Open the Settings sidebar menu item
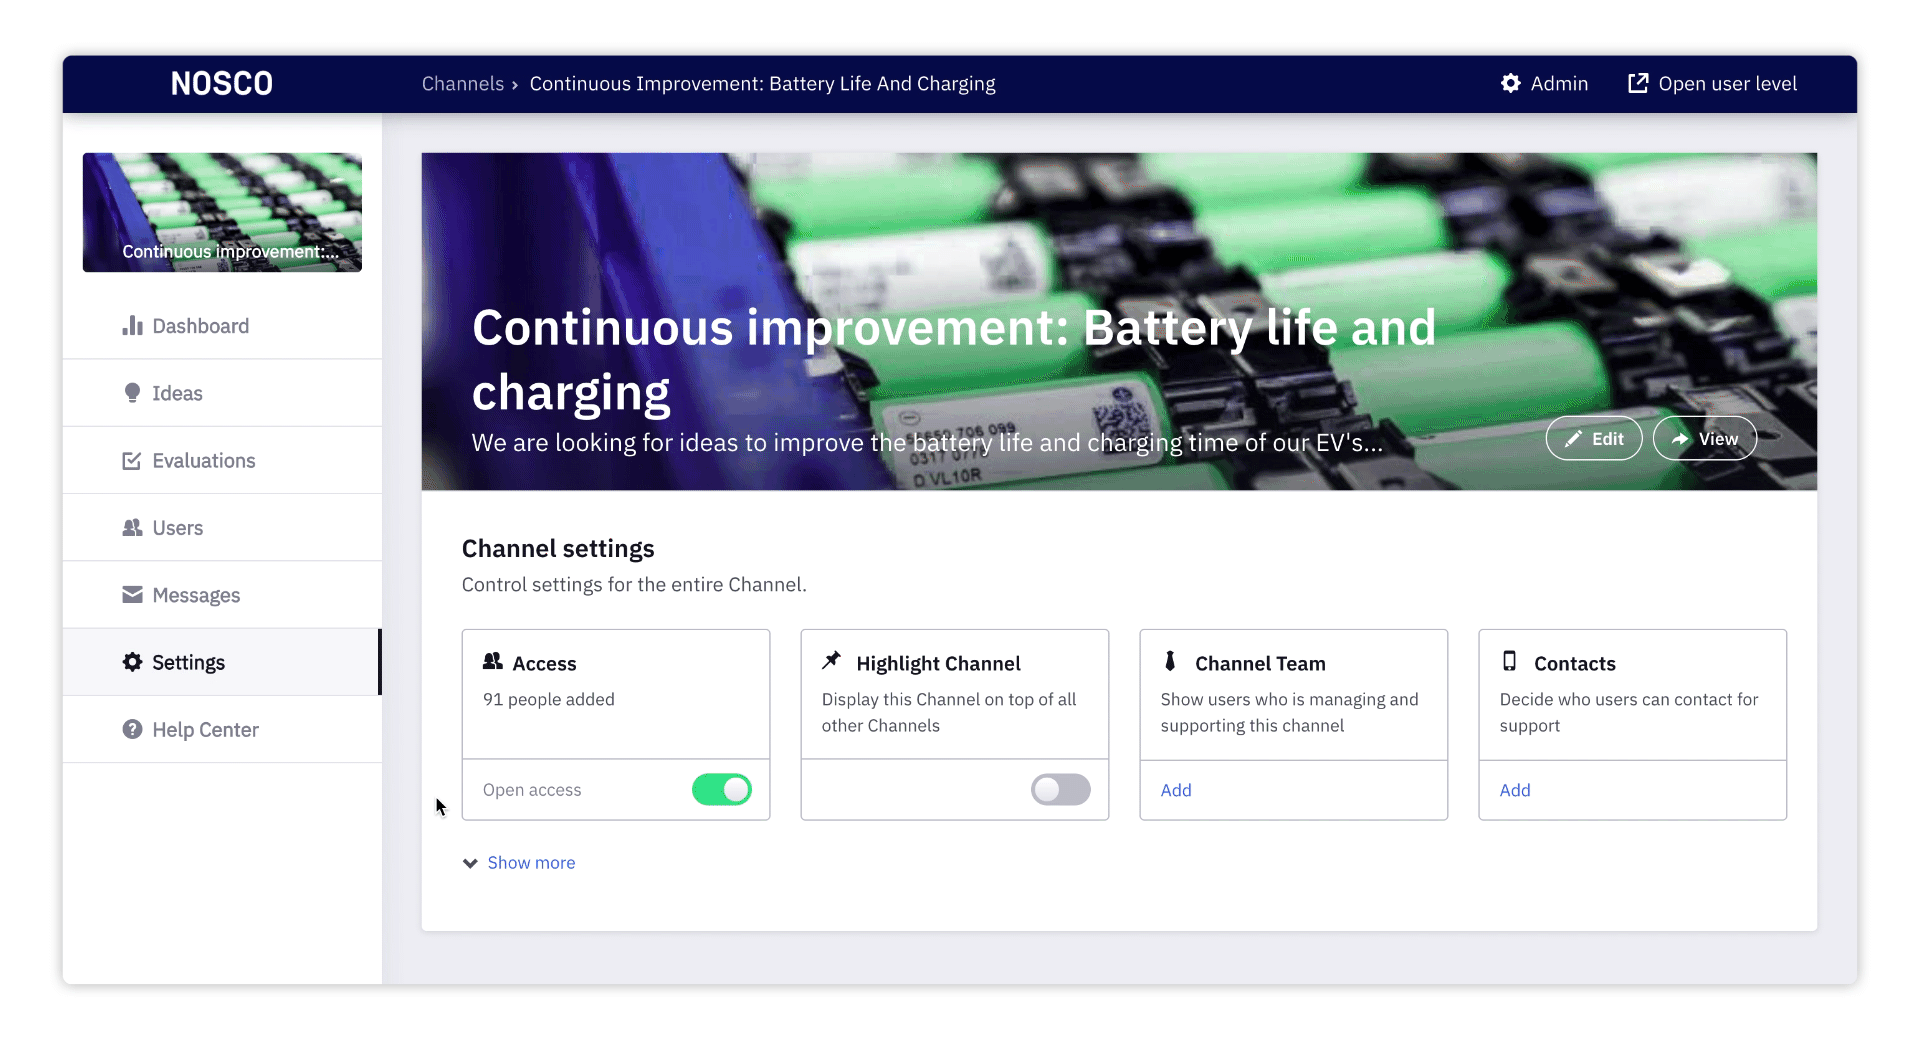This screenshot has height=1040, width=1920. [x=188, y=663]
